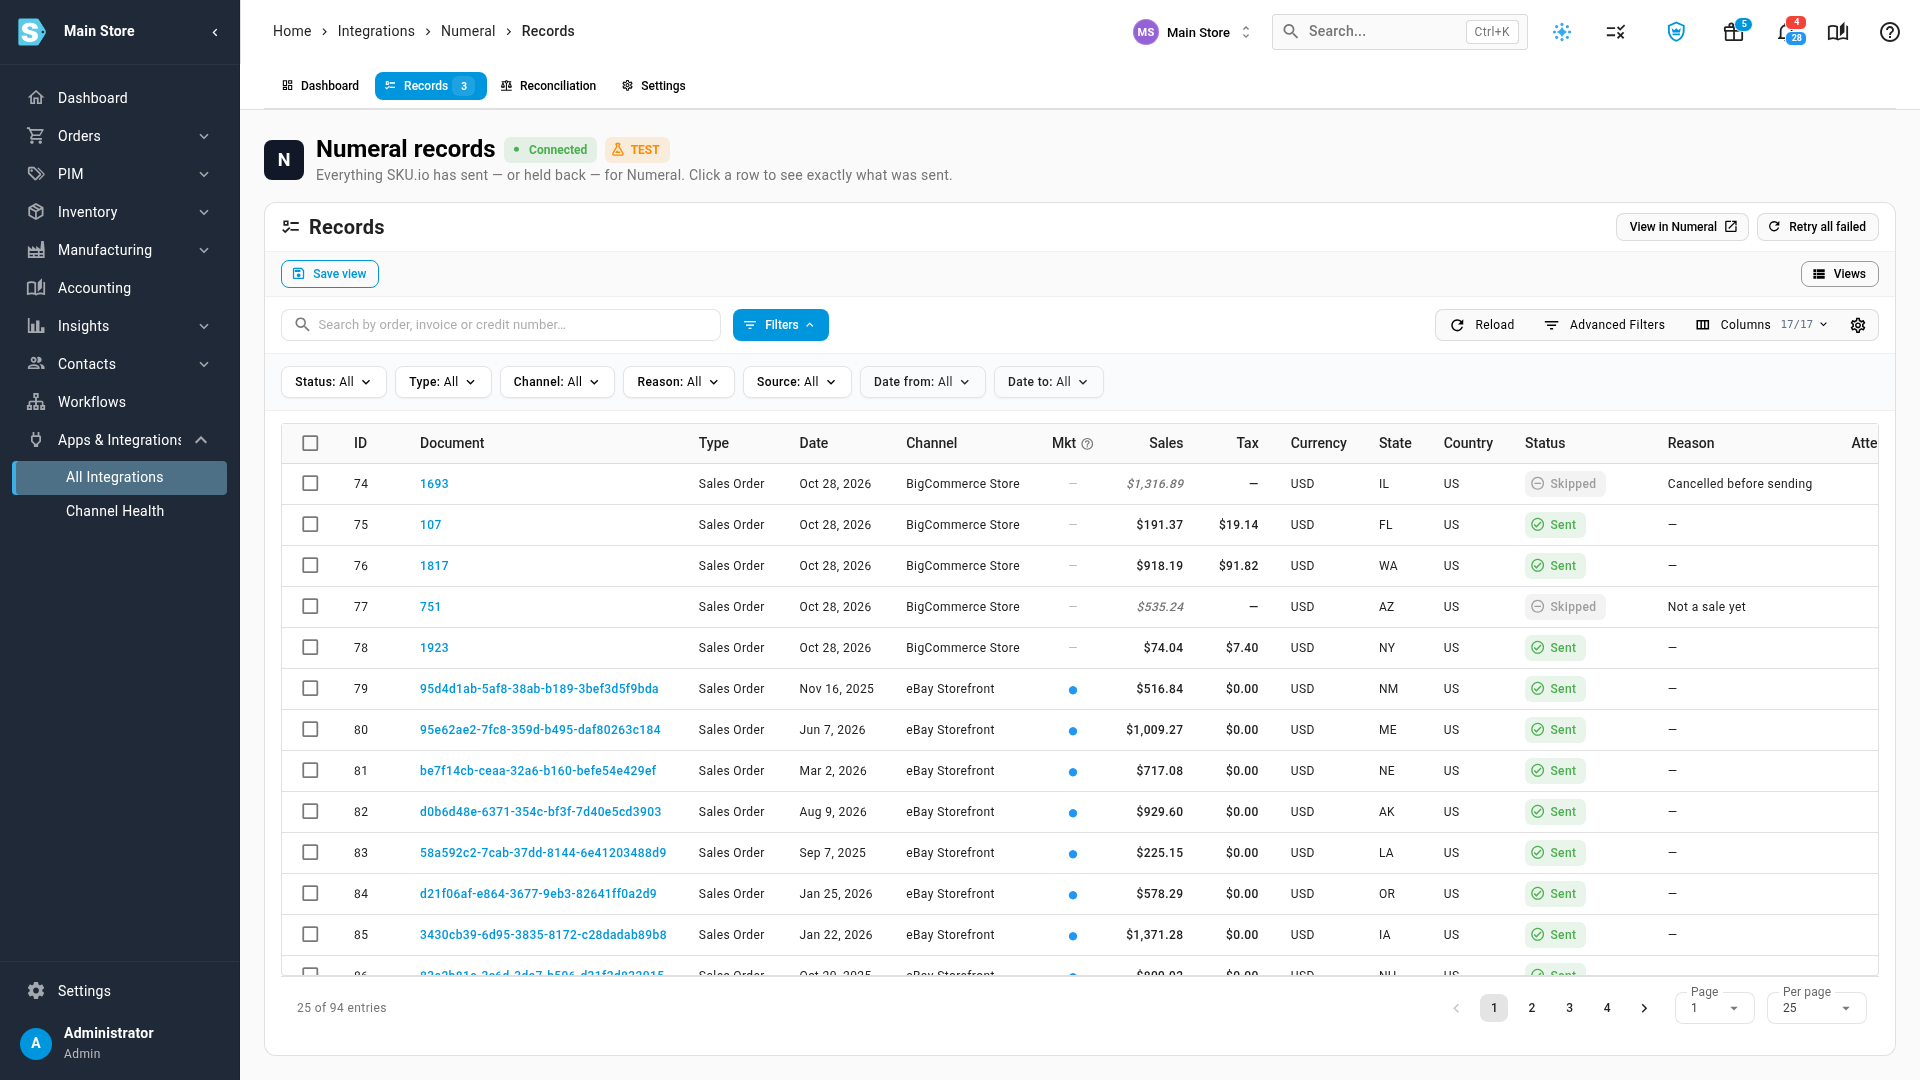The image size is (1920, 1080).
Task: Open the documentation book icon
Action: (x=1838, y=32)
